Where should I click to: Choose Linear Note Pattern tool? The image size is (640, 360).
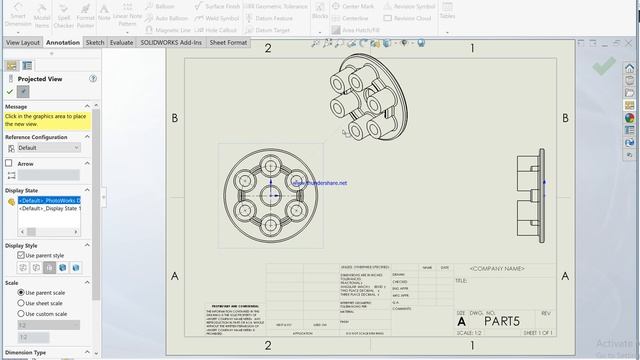pyautogui.click(x=127, y=16)
